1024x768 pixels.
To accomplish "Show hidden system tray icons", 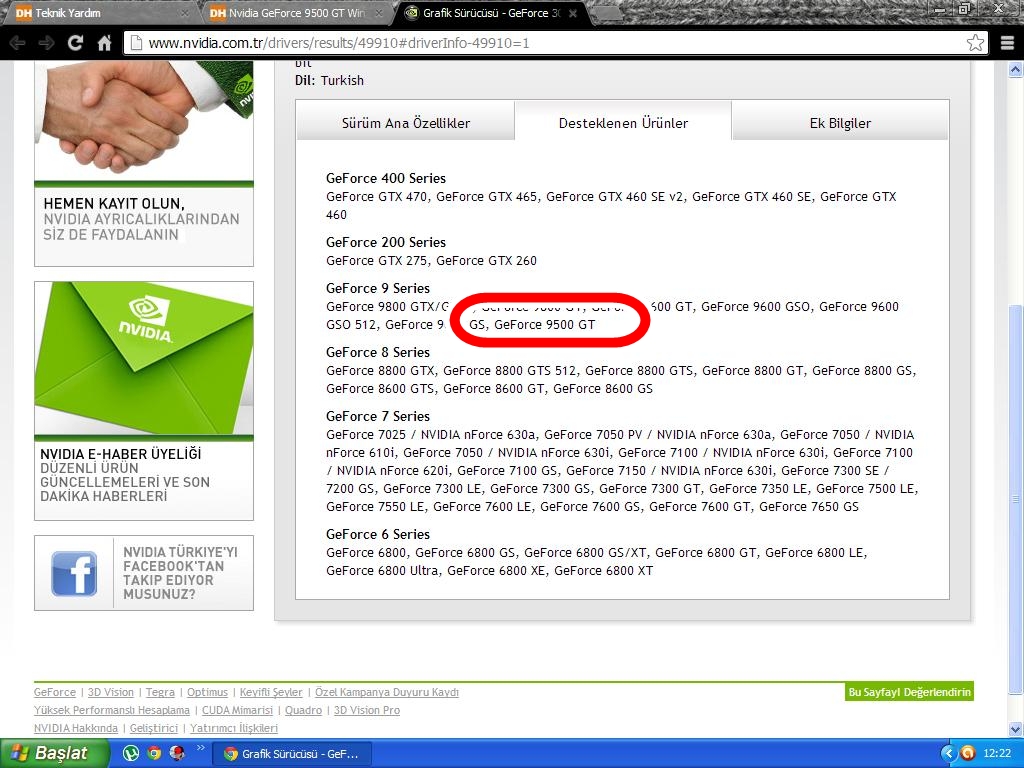I will tap(948, 754).
